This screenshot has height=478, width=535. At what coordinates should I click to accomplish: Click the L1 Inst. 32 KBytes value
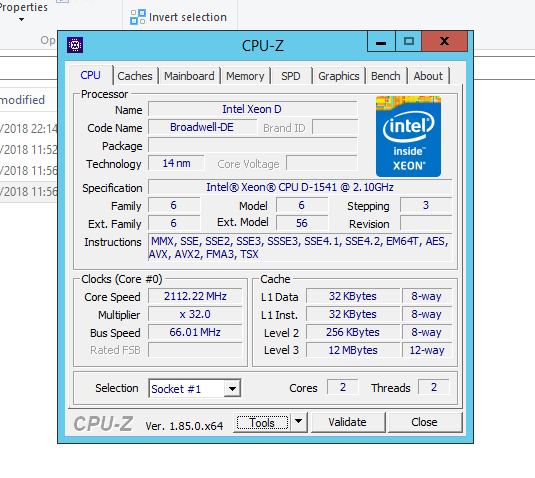click(353, 314)
